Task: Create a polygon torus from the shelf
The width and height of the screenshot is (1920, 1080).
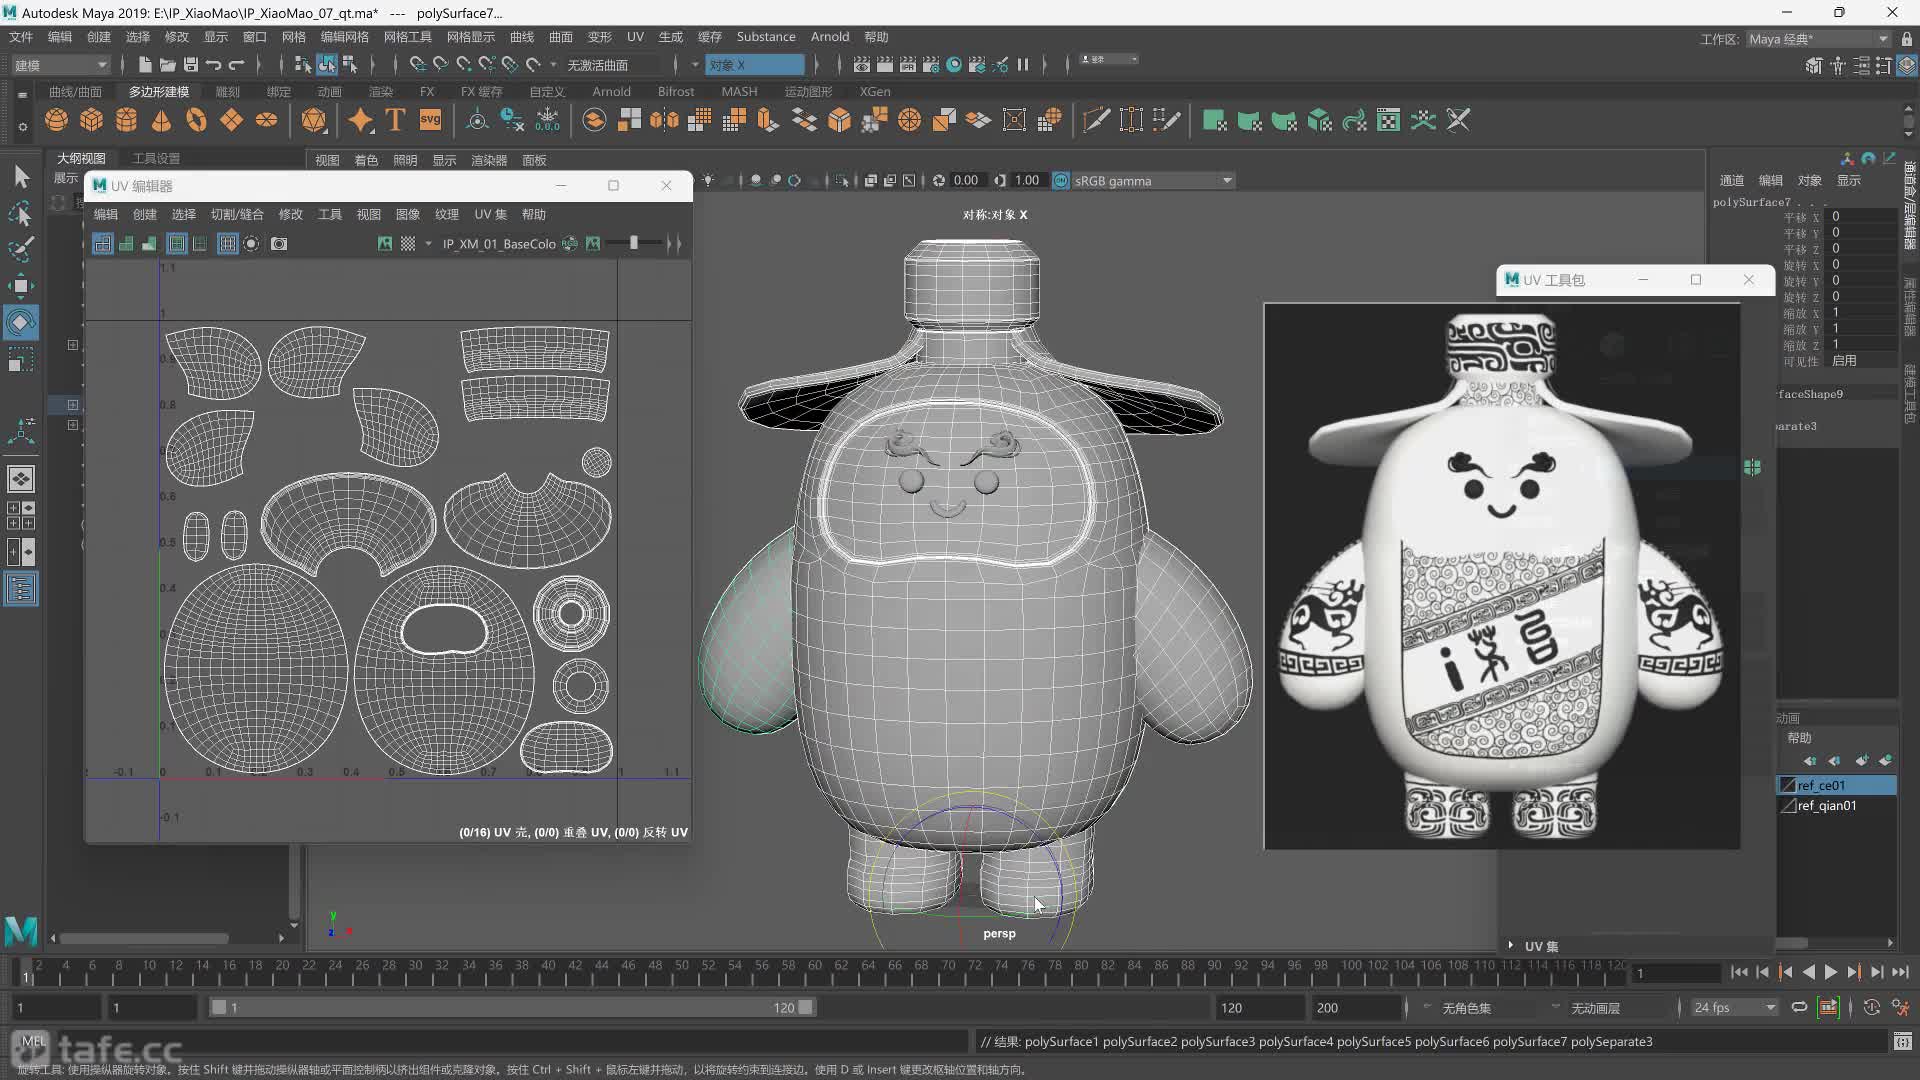Action: click(x=196, y=121)
